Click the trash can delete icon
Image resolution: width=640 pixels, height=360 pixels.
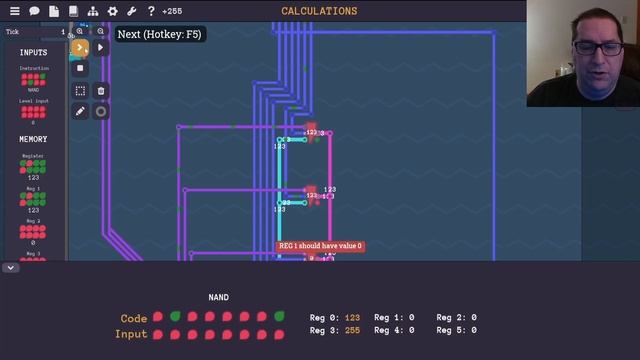pos(101,91)
